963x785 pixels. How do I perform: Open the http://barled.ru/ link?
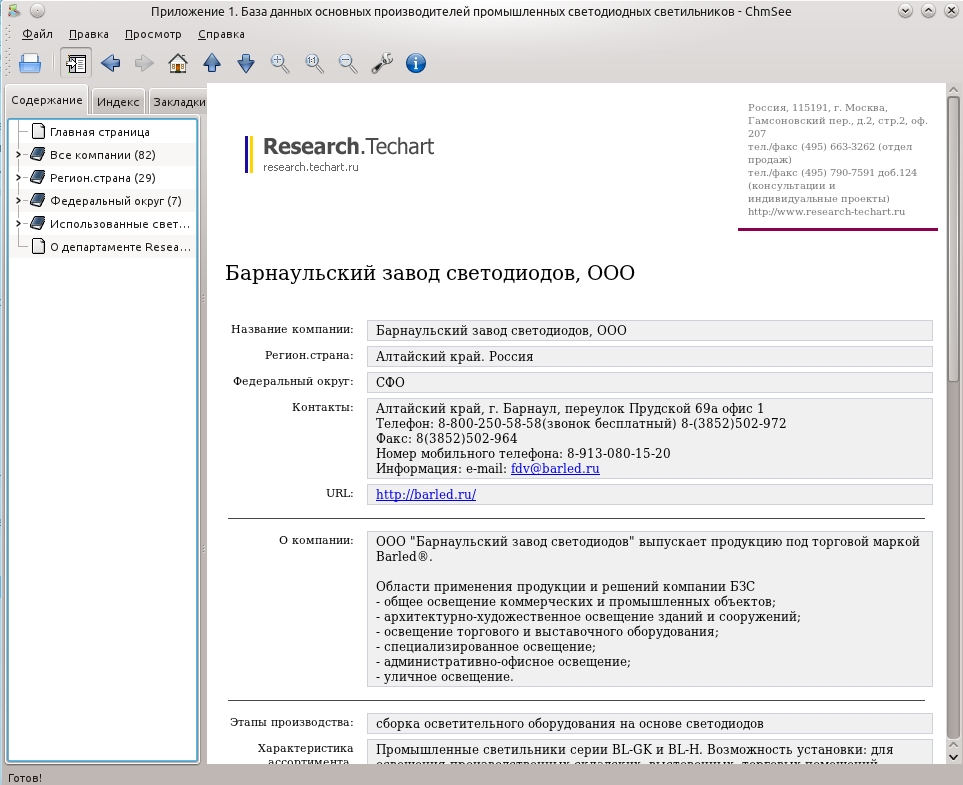point(426,494)
